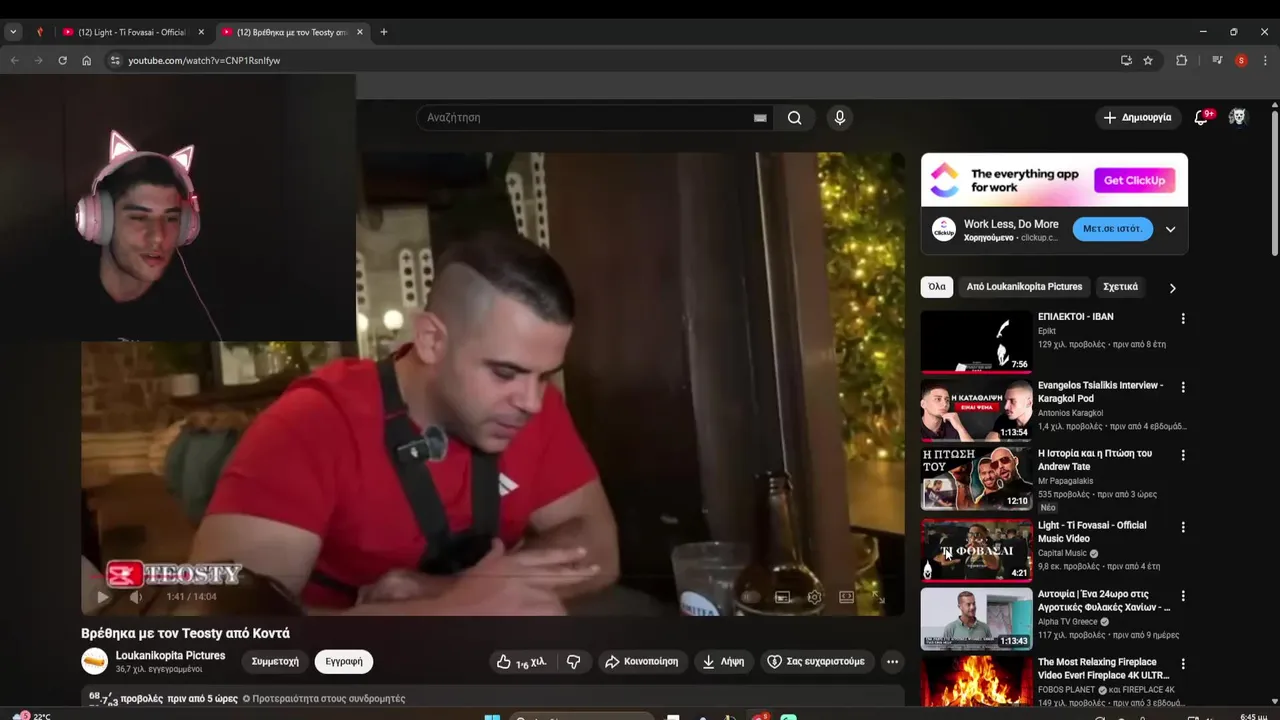Enter fullscreen mode on the video
Viewport: 1280px width, 720px height.
878,597
